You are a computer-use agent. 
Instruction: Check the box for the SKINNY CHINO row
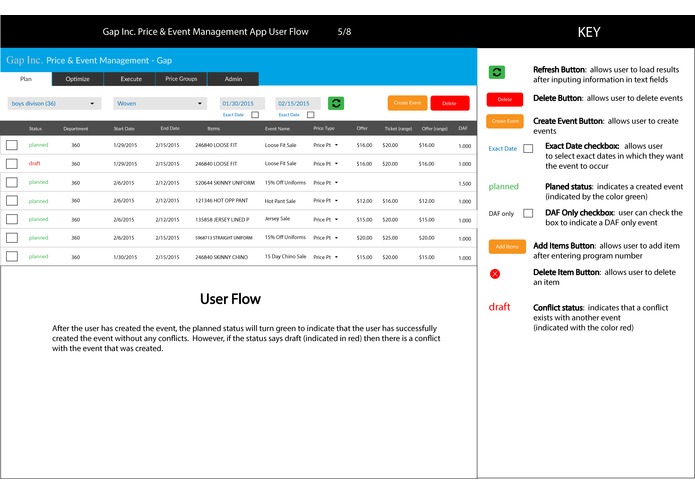(x=12, y=257)
